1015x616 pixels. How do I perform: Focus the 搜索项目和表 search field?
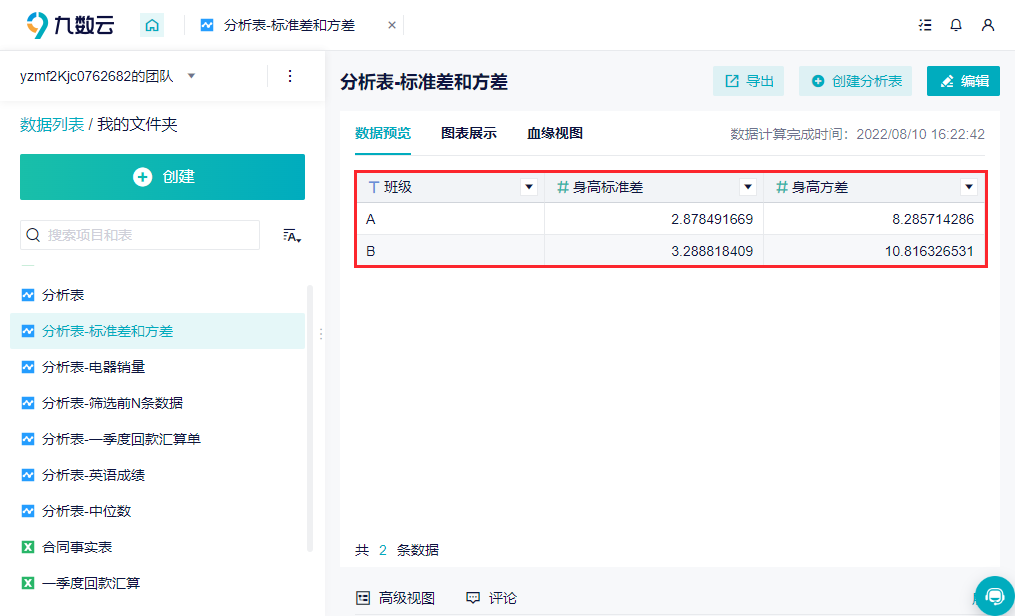point(140,235)
